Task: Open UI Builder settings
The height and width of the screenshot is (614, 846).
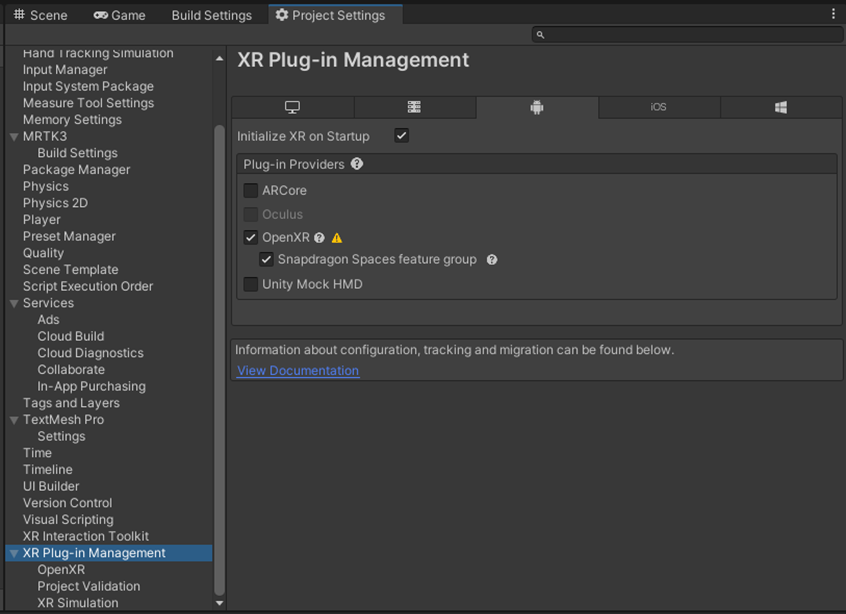Action: point(51,487)
